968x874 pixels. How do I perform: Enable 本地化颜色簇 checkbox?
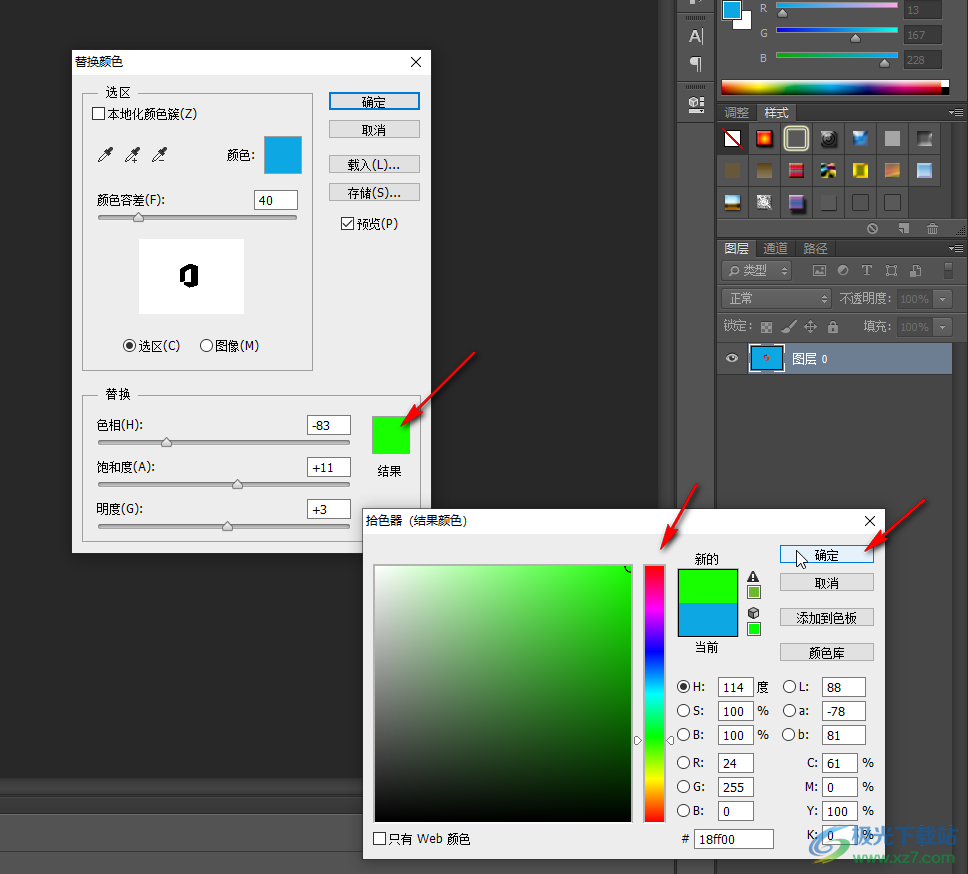(x=98, y=114)
